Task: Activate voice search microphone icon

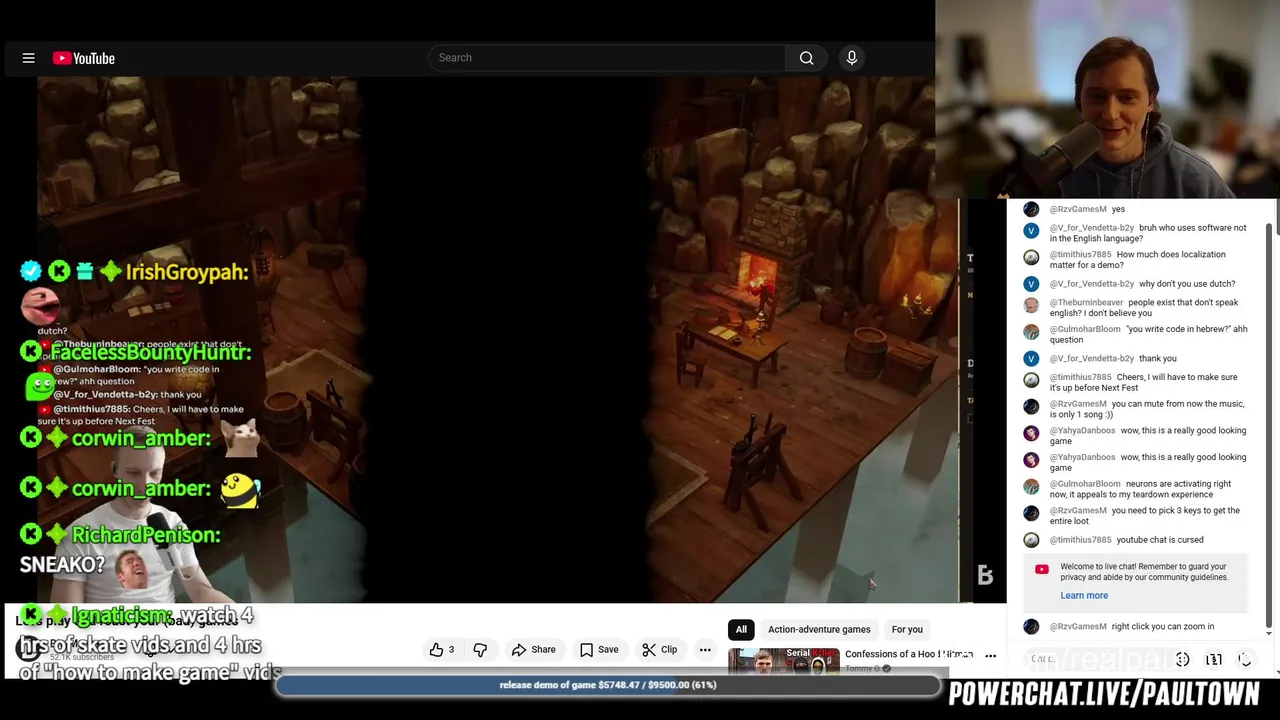Action: click(x=852, y=58)
